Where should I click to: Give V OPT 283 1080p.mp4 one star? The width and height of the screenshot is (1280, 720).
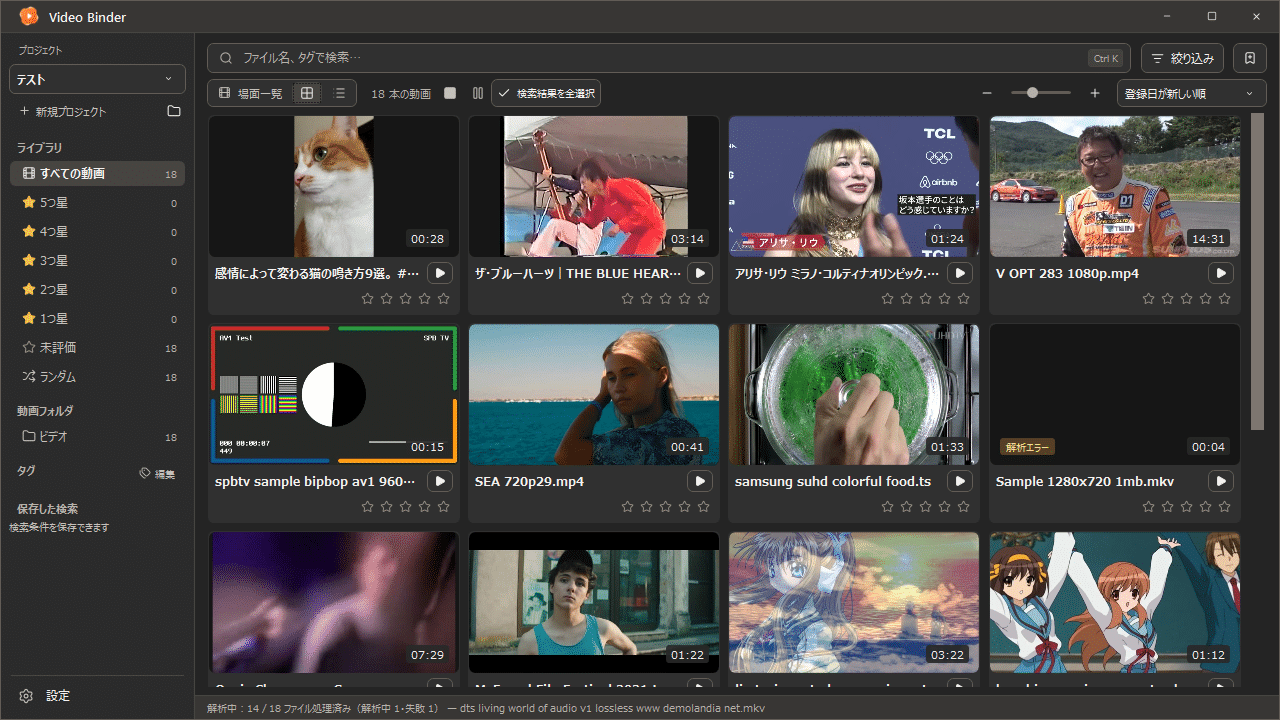tap(1149, 299)
